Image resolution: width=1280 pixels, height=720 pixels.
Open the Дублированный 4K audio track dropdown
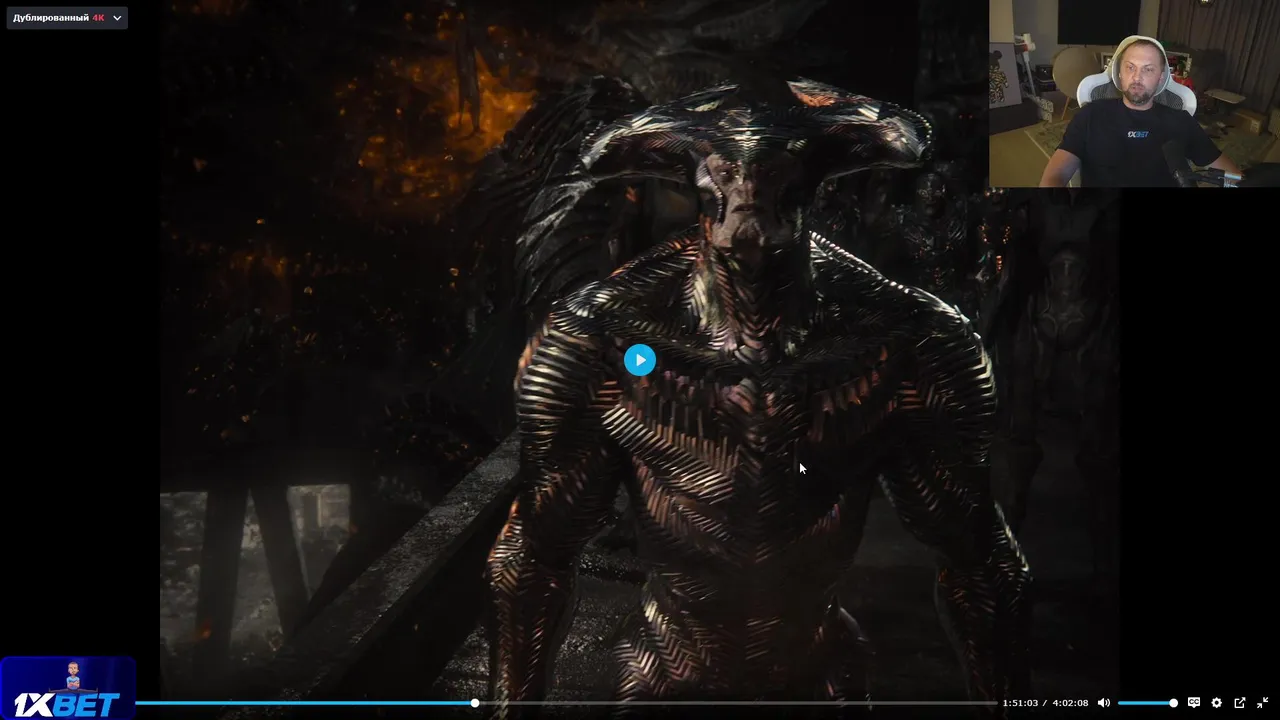tap(67, 18)
